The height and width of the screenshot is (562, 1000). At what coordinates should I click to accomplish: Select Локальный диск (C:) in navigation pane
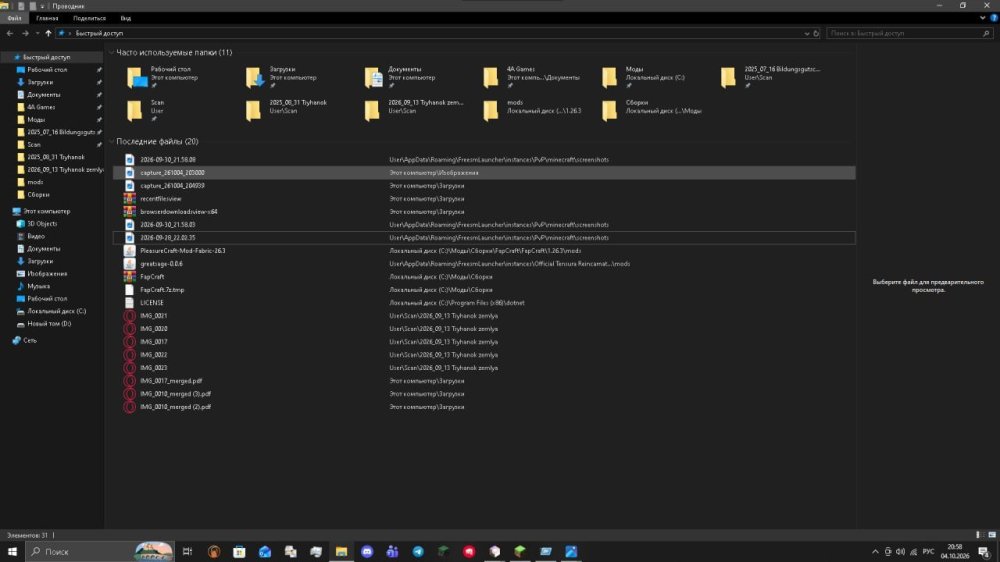pos(56,311)
